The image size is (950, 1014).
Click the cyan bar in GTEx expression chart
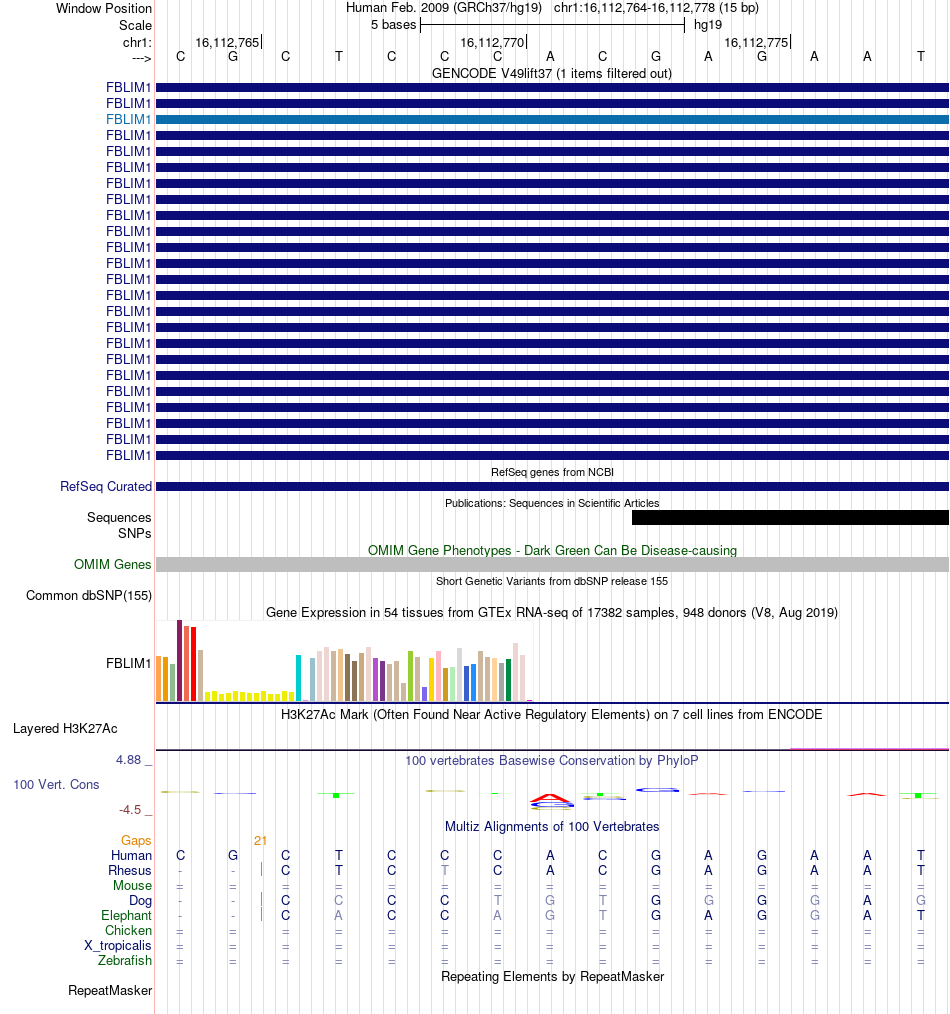[x=299, y=678]
